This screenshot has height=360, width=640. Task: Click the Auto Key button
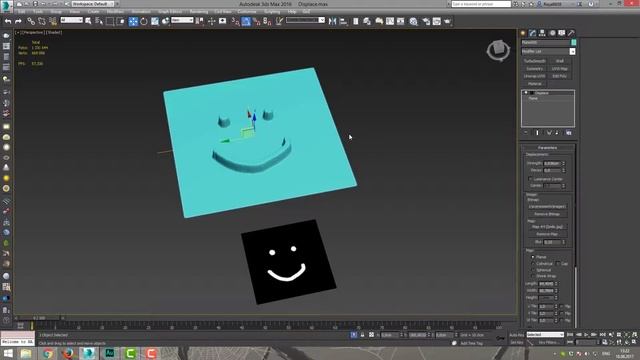click(516, 335)
